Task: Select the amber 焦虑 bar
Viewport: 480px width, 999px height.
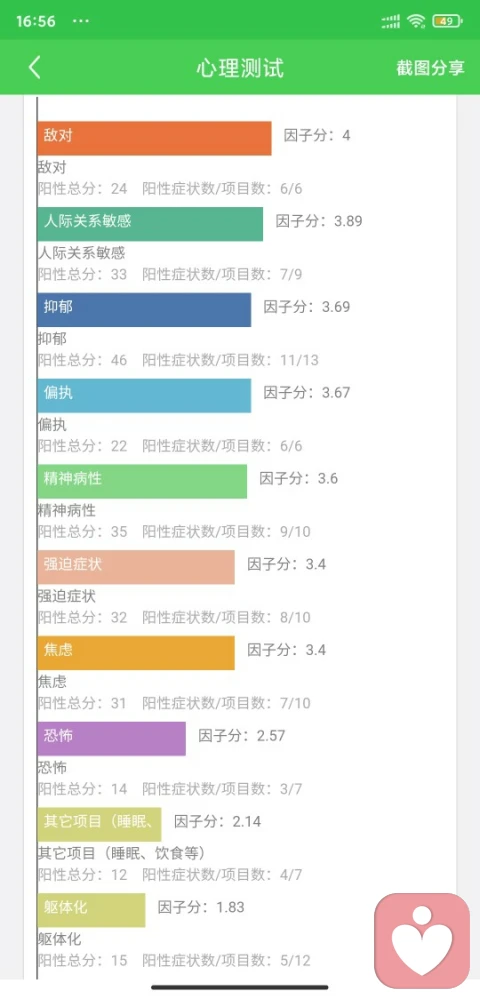Action: tap(136, 652)
